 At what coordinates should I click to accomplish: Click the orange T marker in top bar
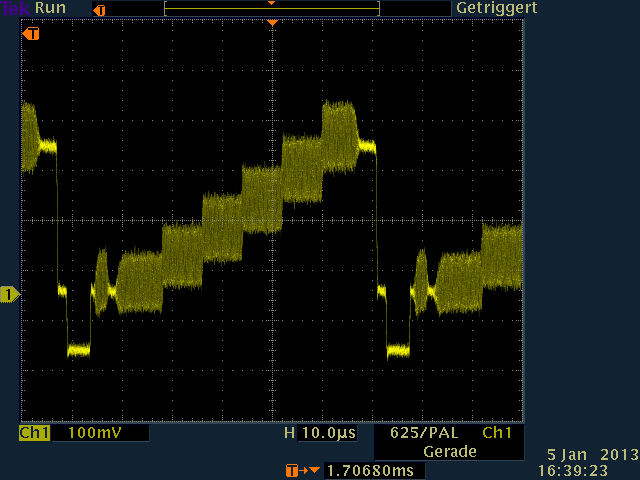(x=97, y=9)
